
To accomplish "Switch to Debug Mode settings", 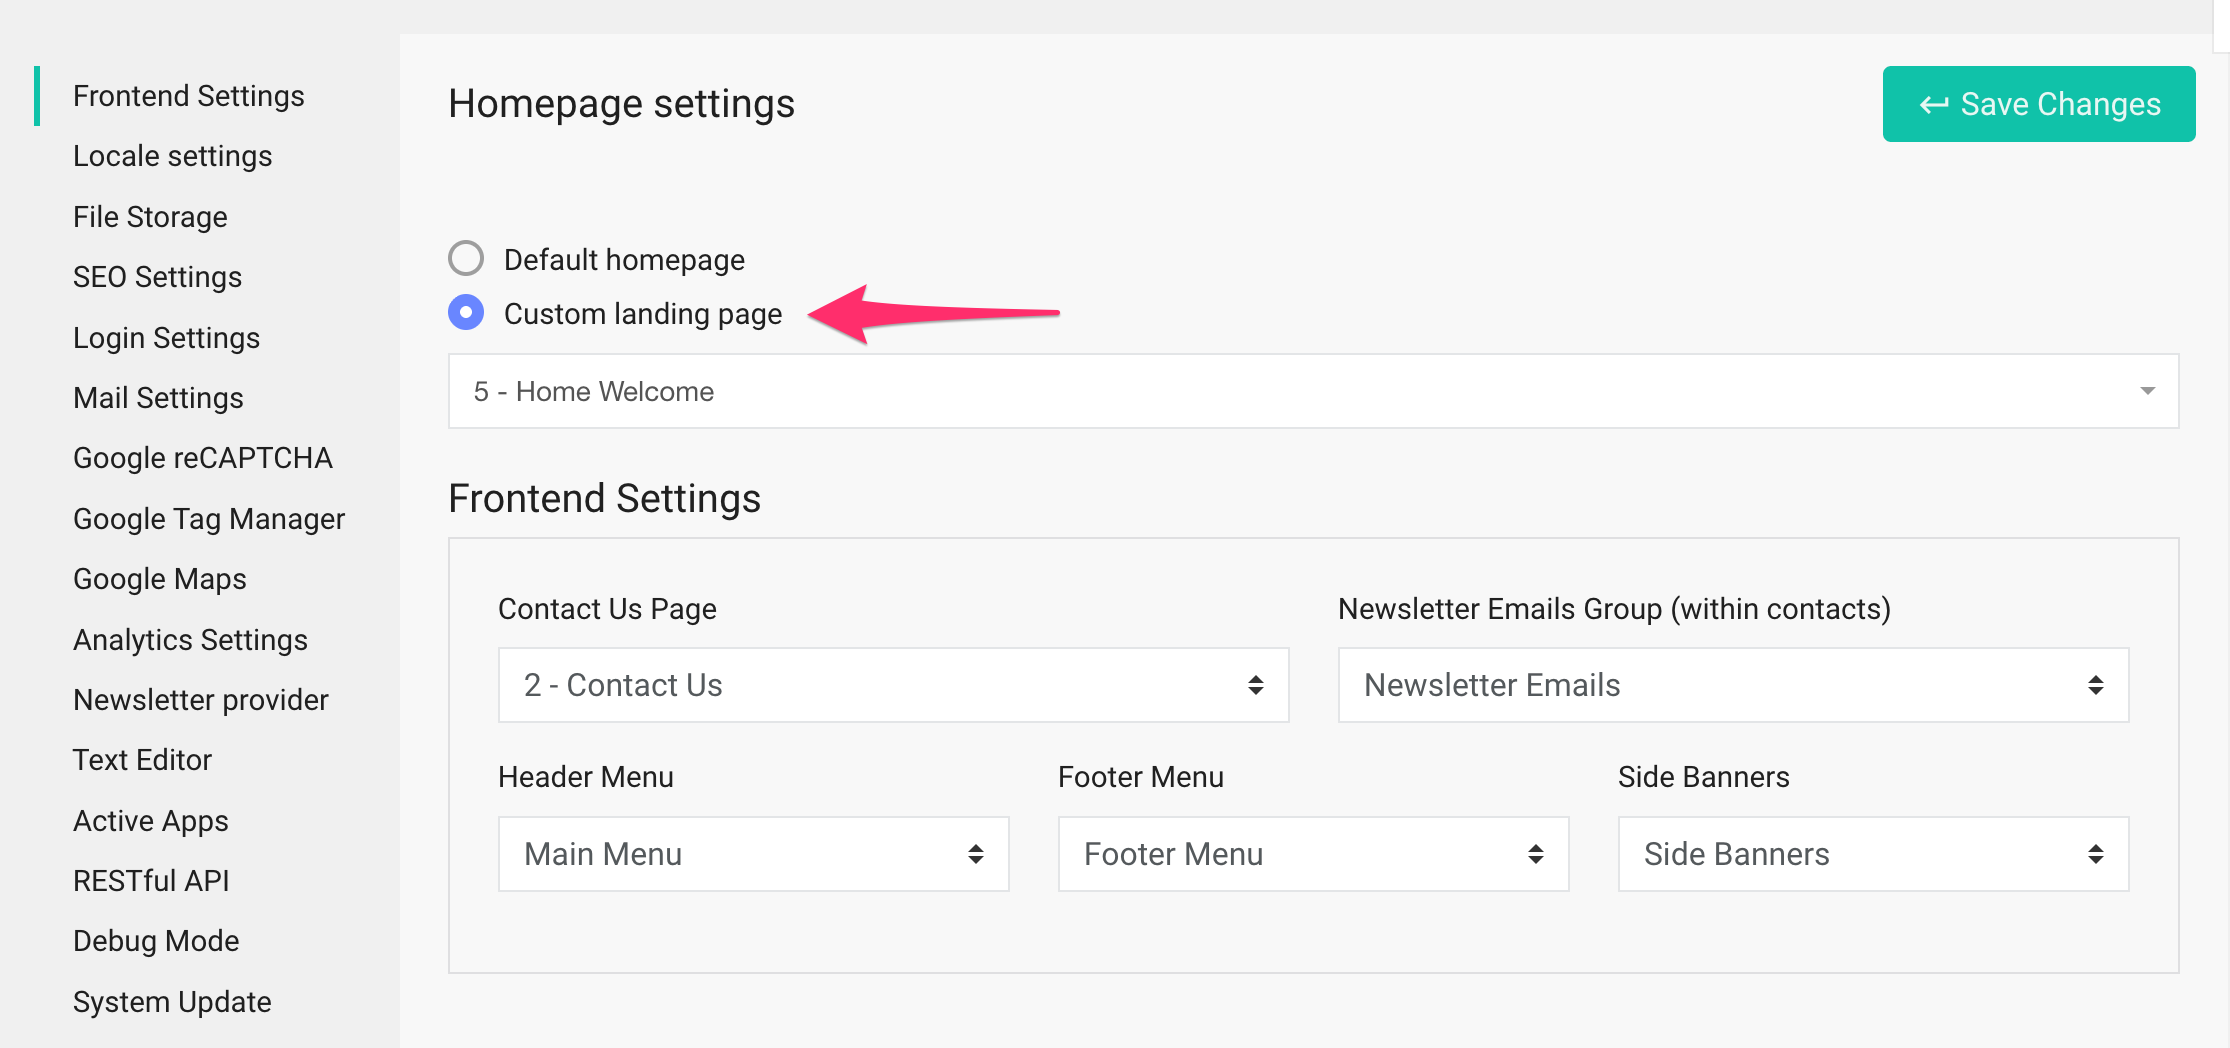I will [x=156, y=941].
